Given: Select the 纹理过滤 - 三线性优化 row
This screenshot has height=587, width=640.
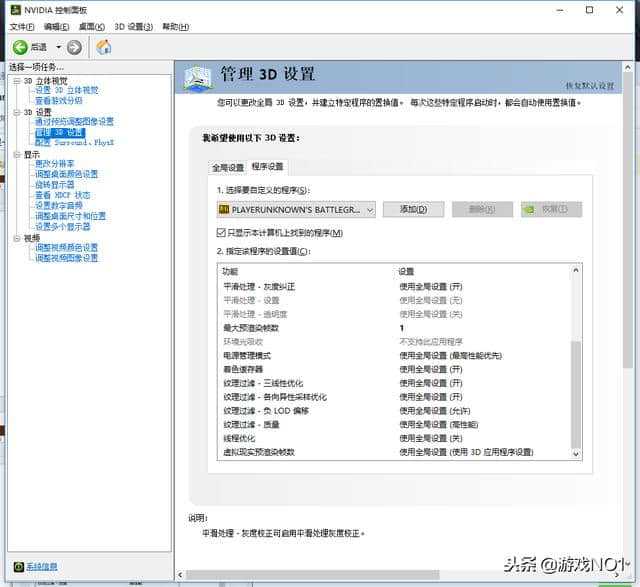Looking at the screenshot, I should [394, 383].
